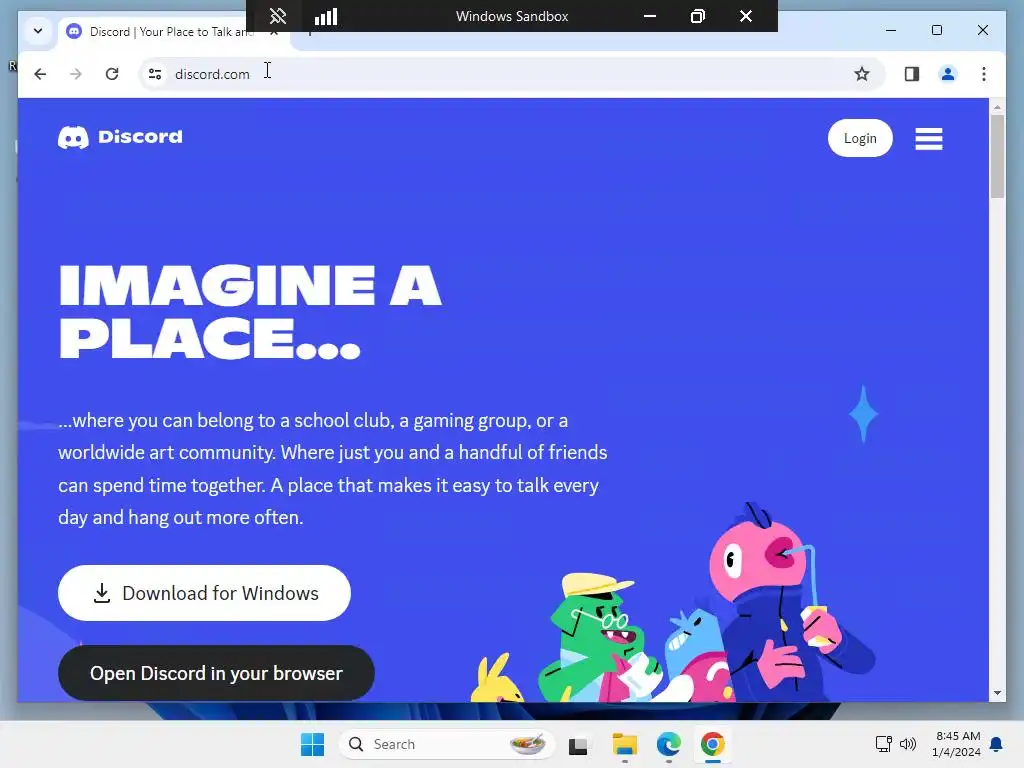Maximize the Chrome window

pos(936,30)
